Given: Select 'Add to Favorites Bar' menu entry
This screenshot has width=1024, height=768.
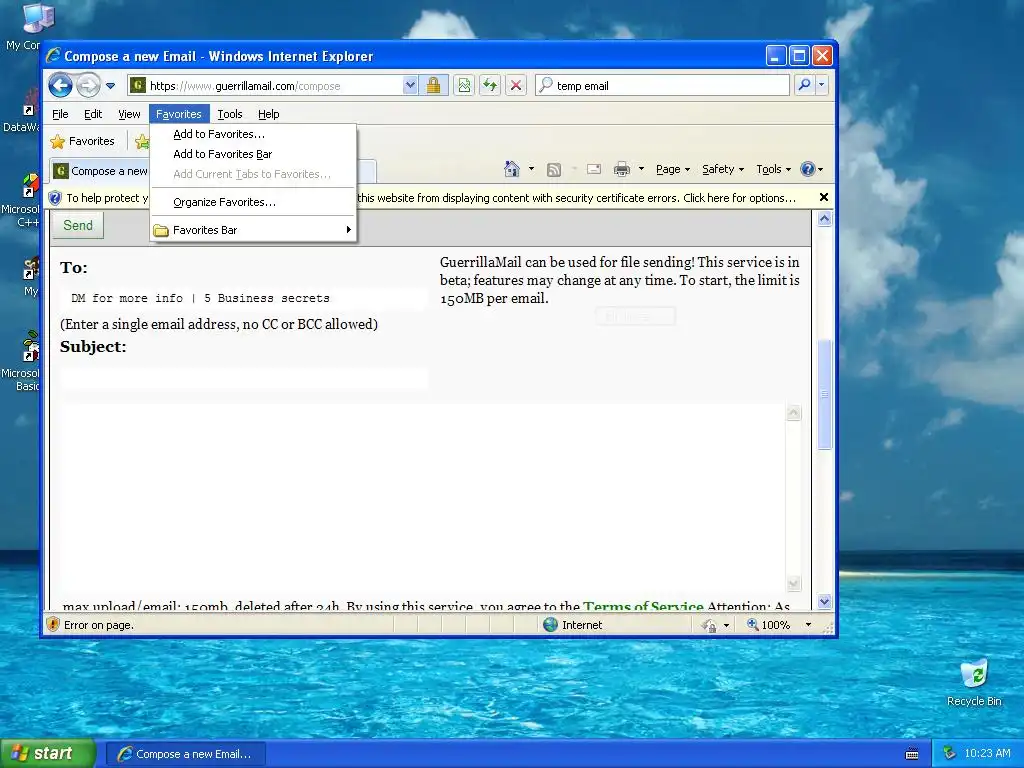Looking at the screenshot, I should pos(253,154).
